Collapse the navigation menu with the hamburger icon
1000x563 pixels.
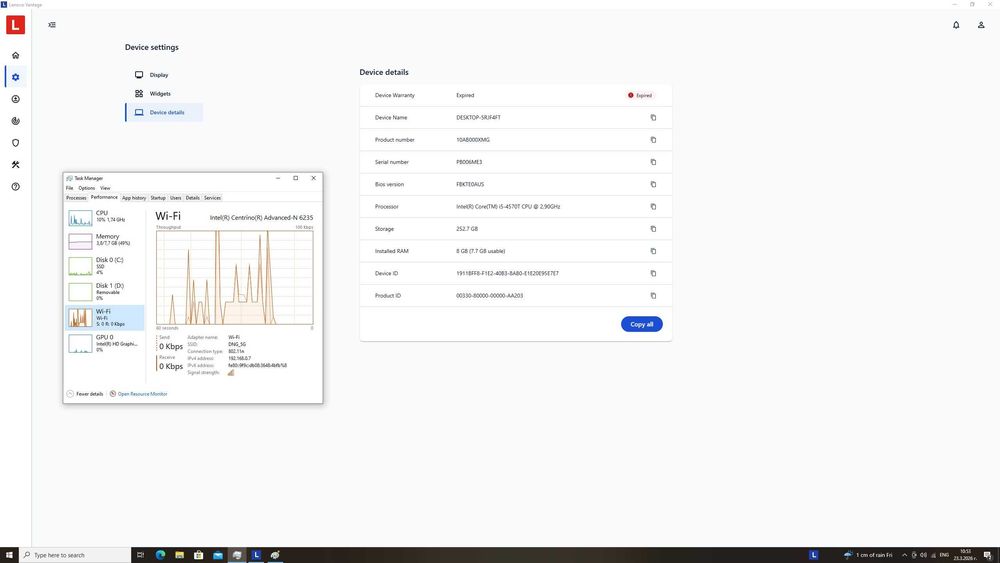point(52,25)
